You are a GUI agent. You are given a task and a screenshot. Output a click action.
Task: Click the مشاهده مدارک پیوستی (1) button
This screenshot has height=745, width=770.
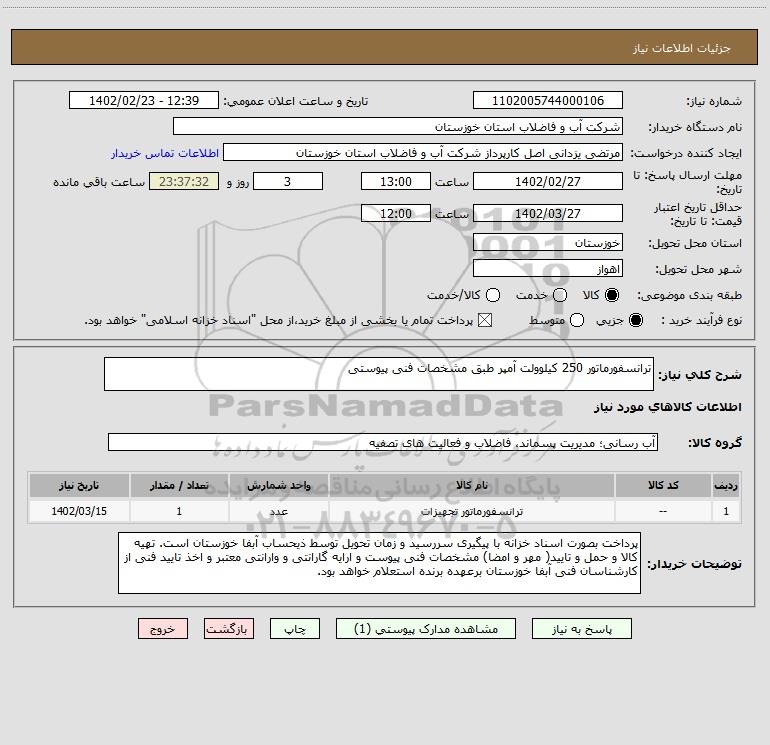tap(426, 629)
